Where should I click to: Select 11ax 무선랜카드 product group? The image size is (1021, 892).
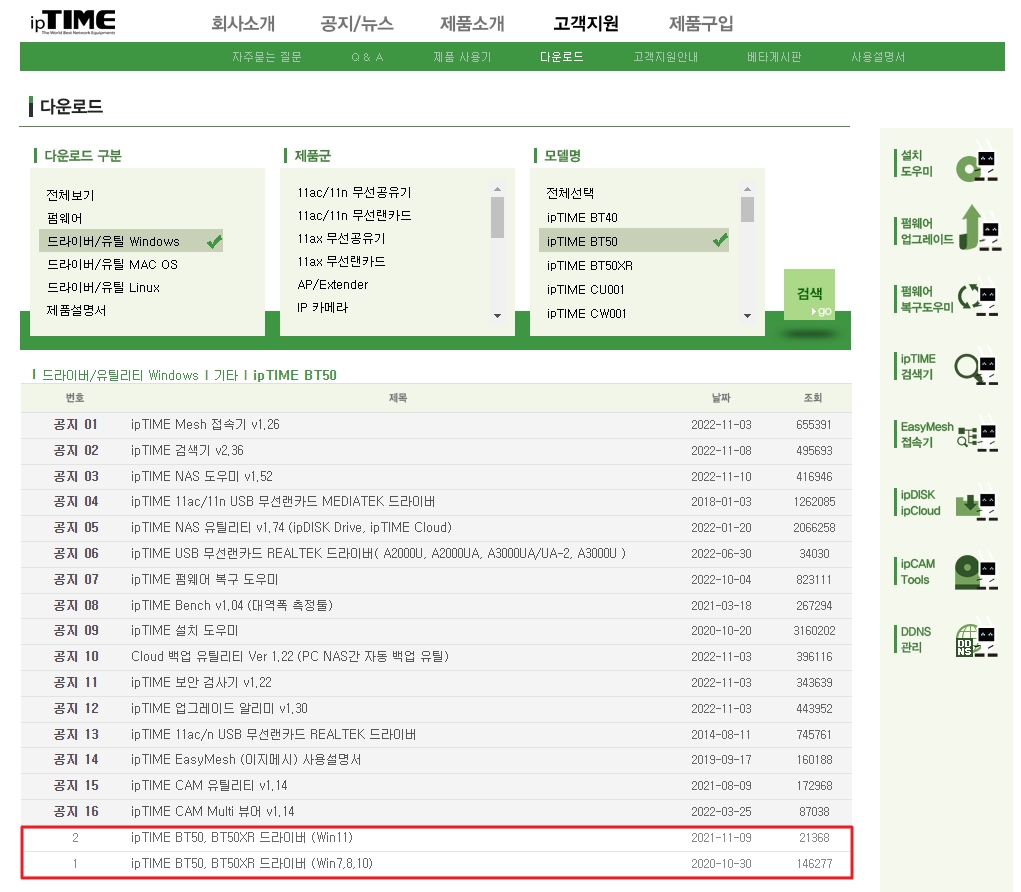pos(341,262)
